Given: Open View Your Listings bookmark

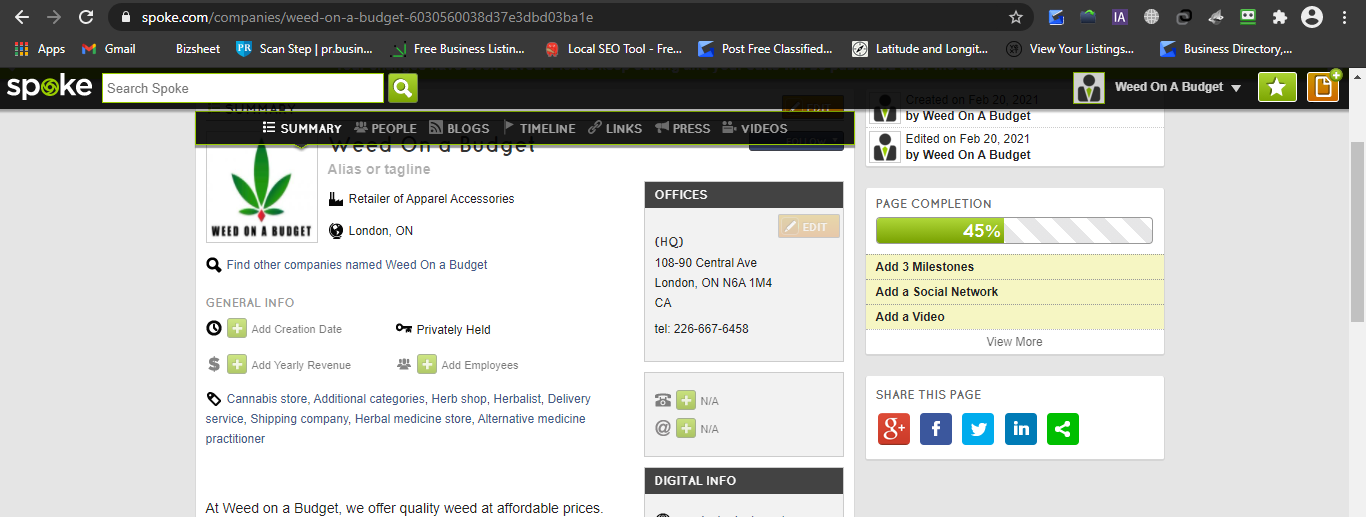Looking at the screenshot, I should click(x=1070, y=48).
